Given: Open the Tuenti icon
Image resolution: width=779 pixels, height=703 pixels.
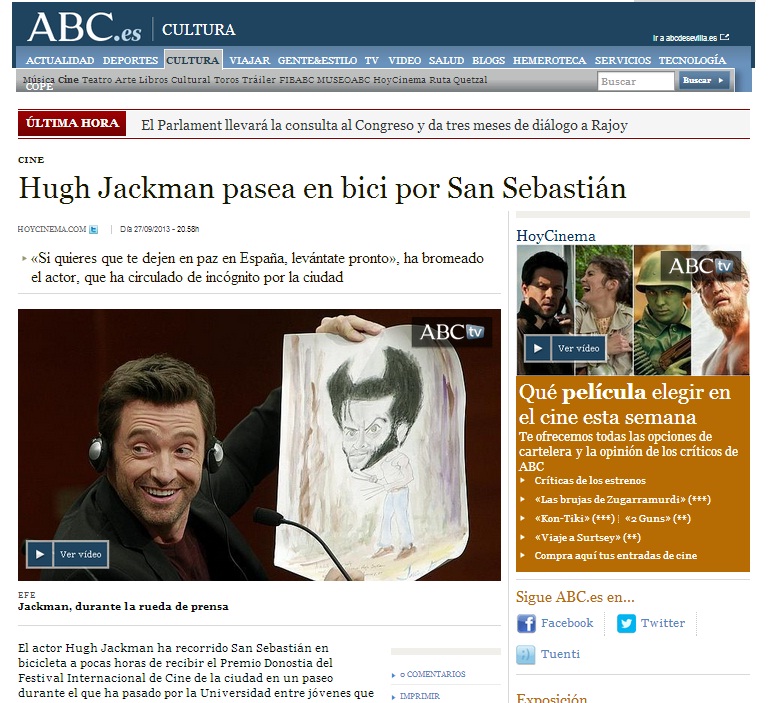Looking at the screenshot, I should (x=526, y=654).
